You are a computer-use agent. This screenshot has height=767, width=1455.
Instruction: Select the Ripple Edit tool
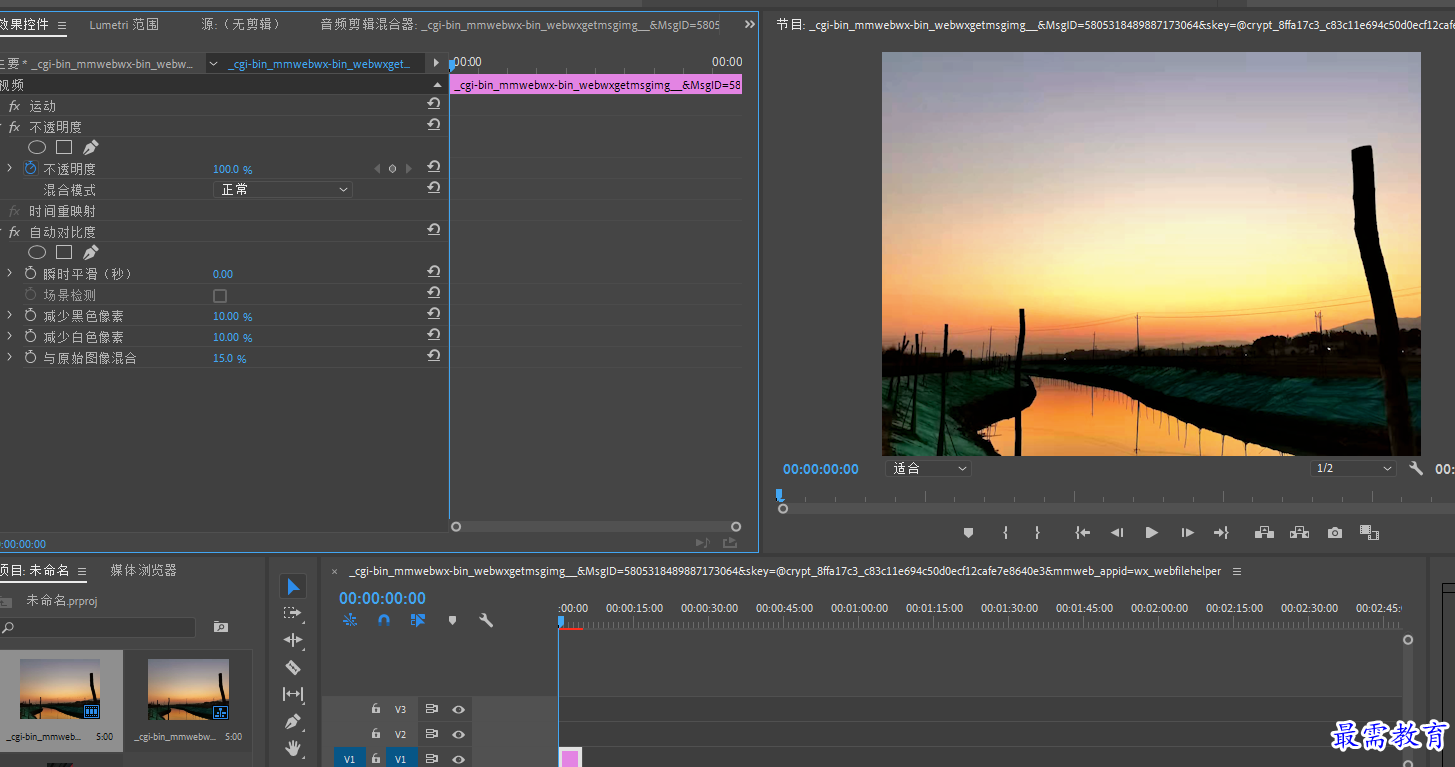(x=293, y=640)
